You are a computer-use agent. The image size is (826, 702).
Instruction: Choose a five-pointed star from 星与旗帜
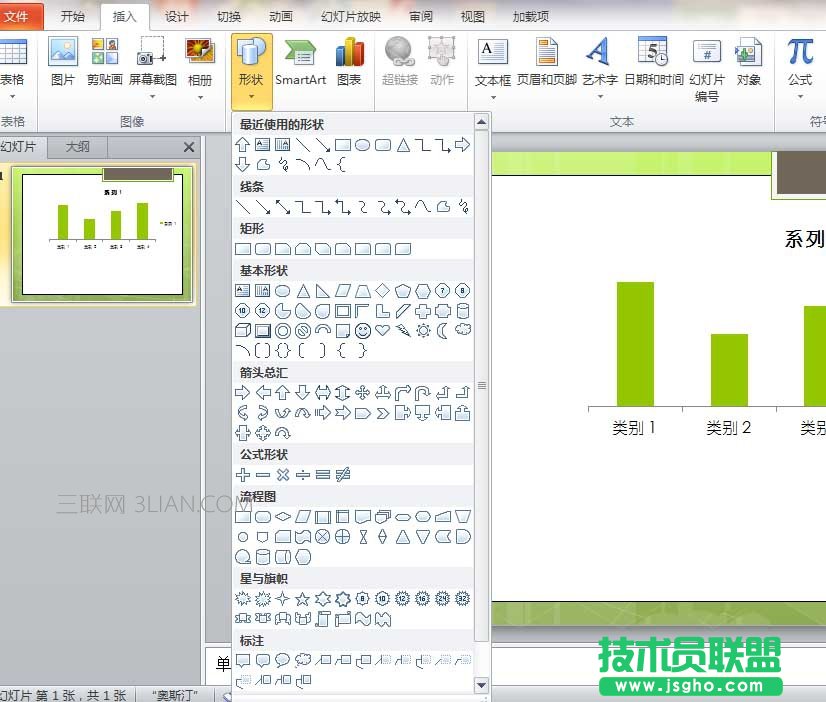coord(300,599)
